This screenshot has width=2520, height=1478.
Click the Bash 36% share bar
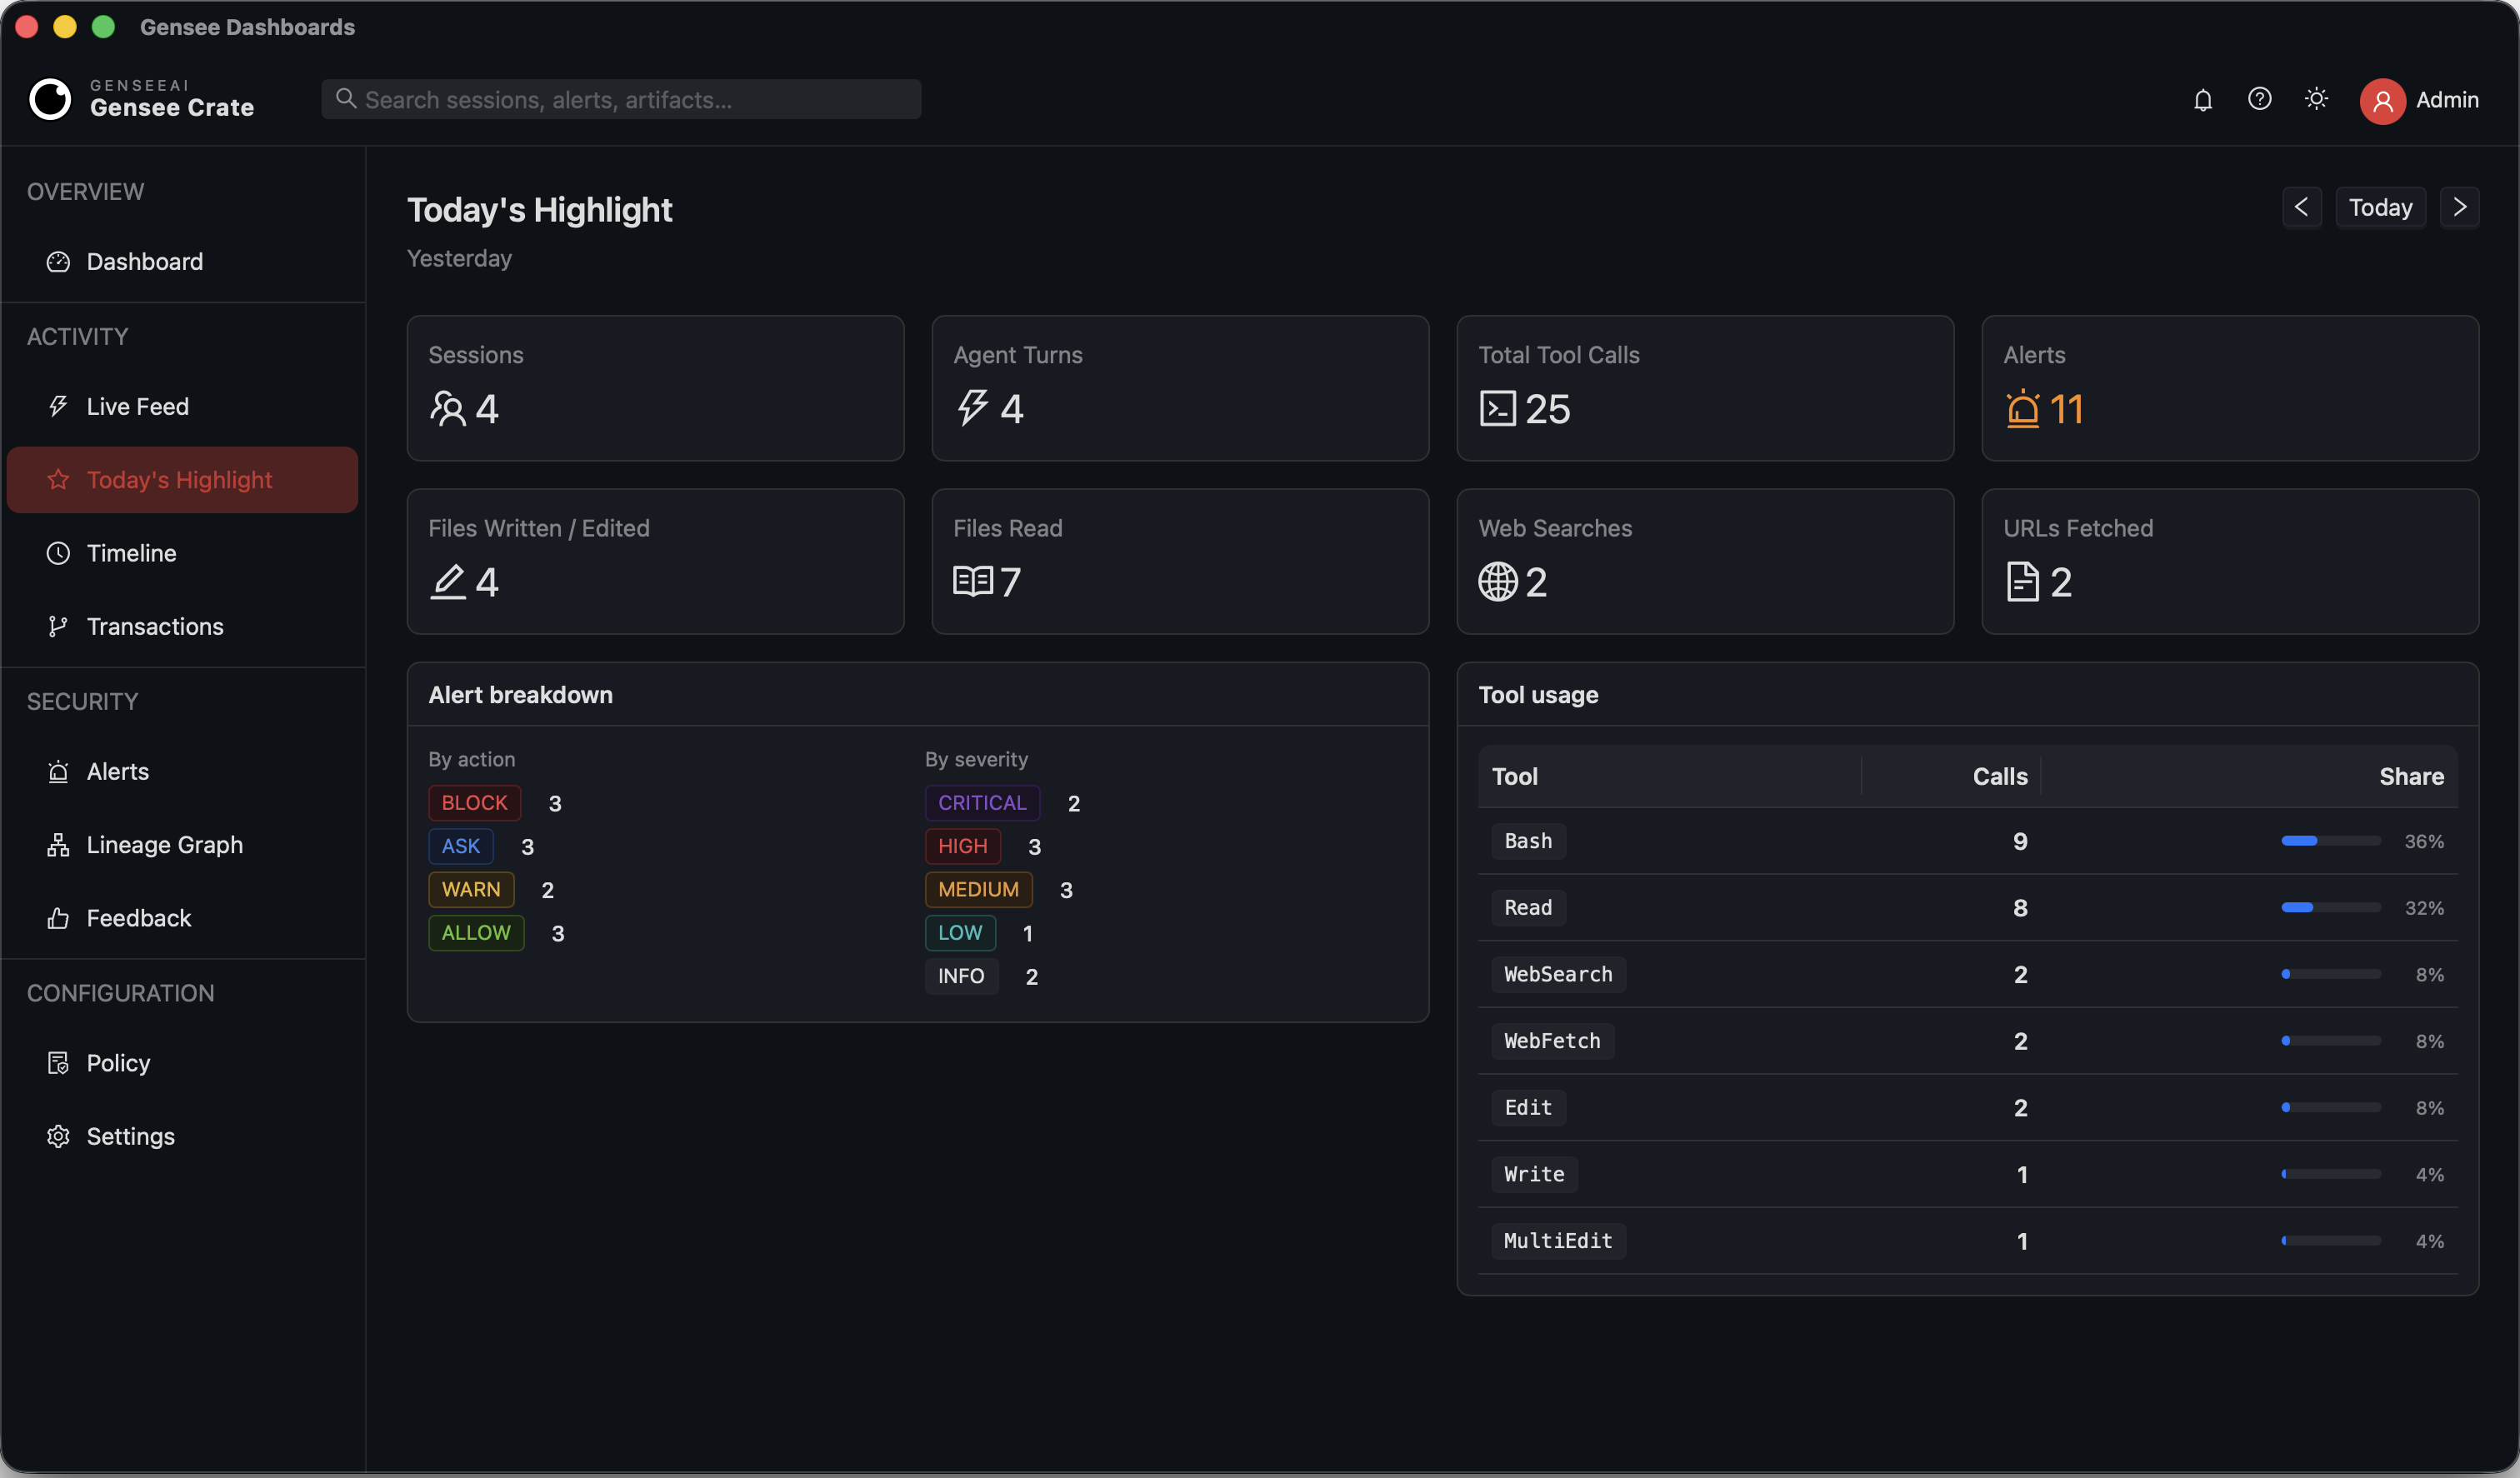(x=2330, y=841)
